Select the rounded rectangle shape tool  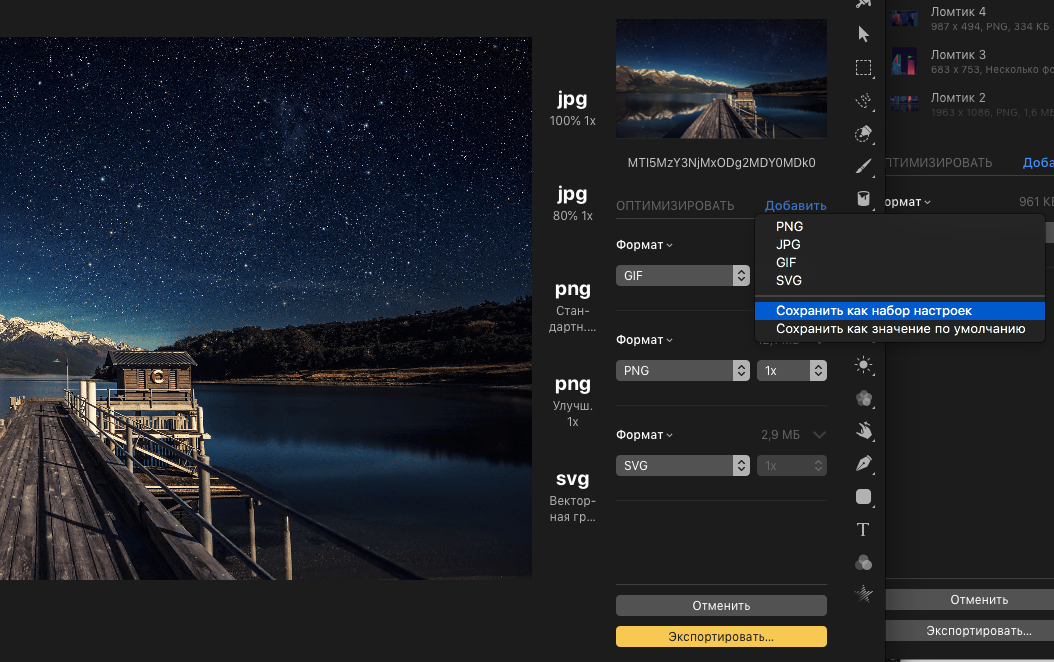(x=863, y=497)
